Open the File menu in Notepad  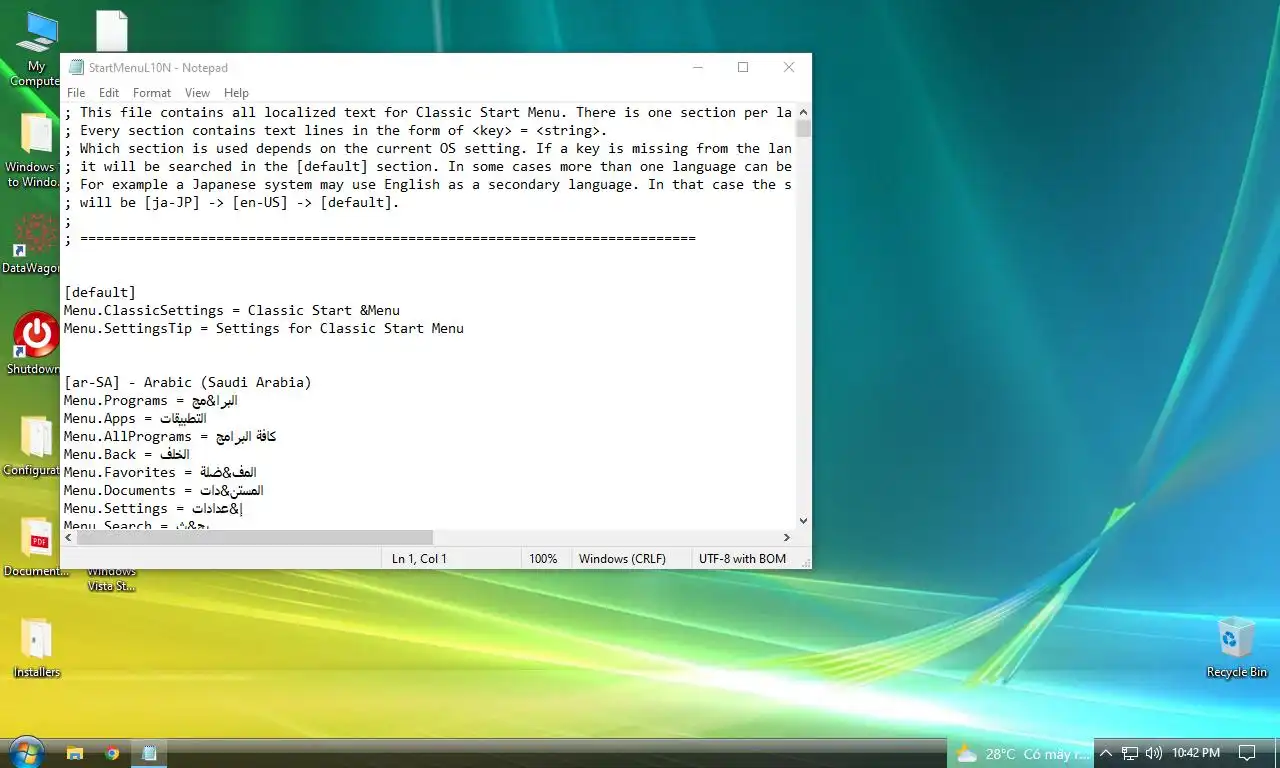coord(76,93)
